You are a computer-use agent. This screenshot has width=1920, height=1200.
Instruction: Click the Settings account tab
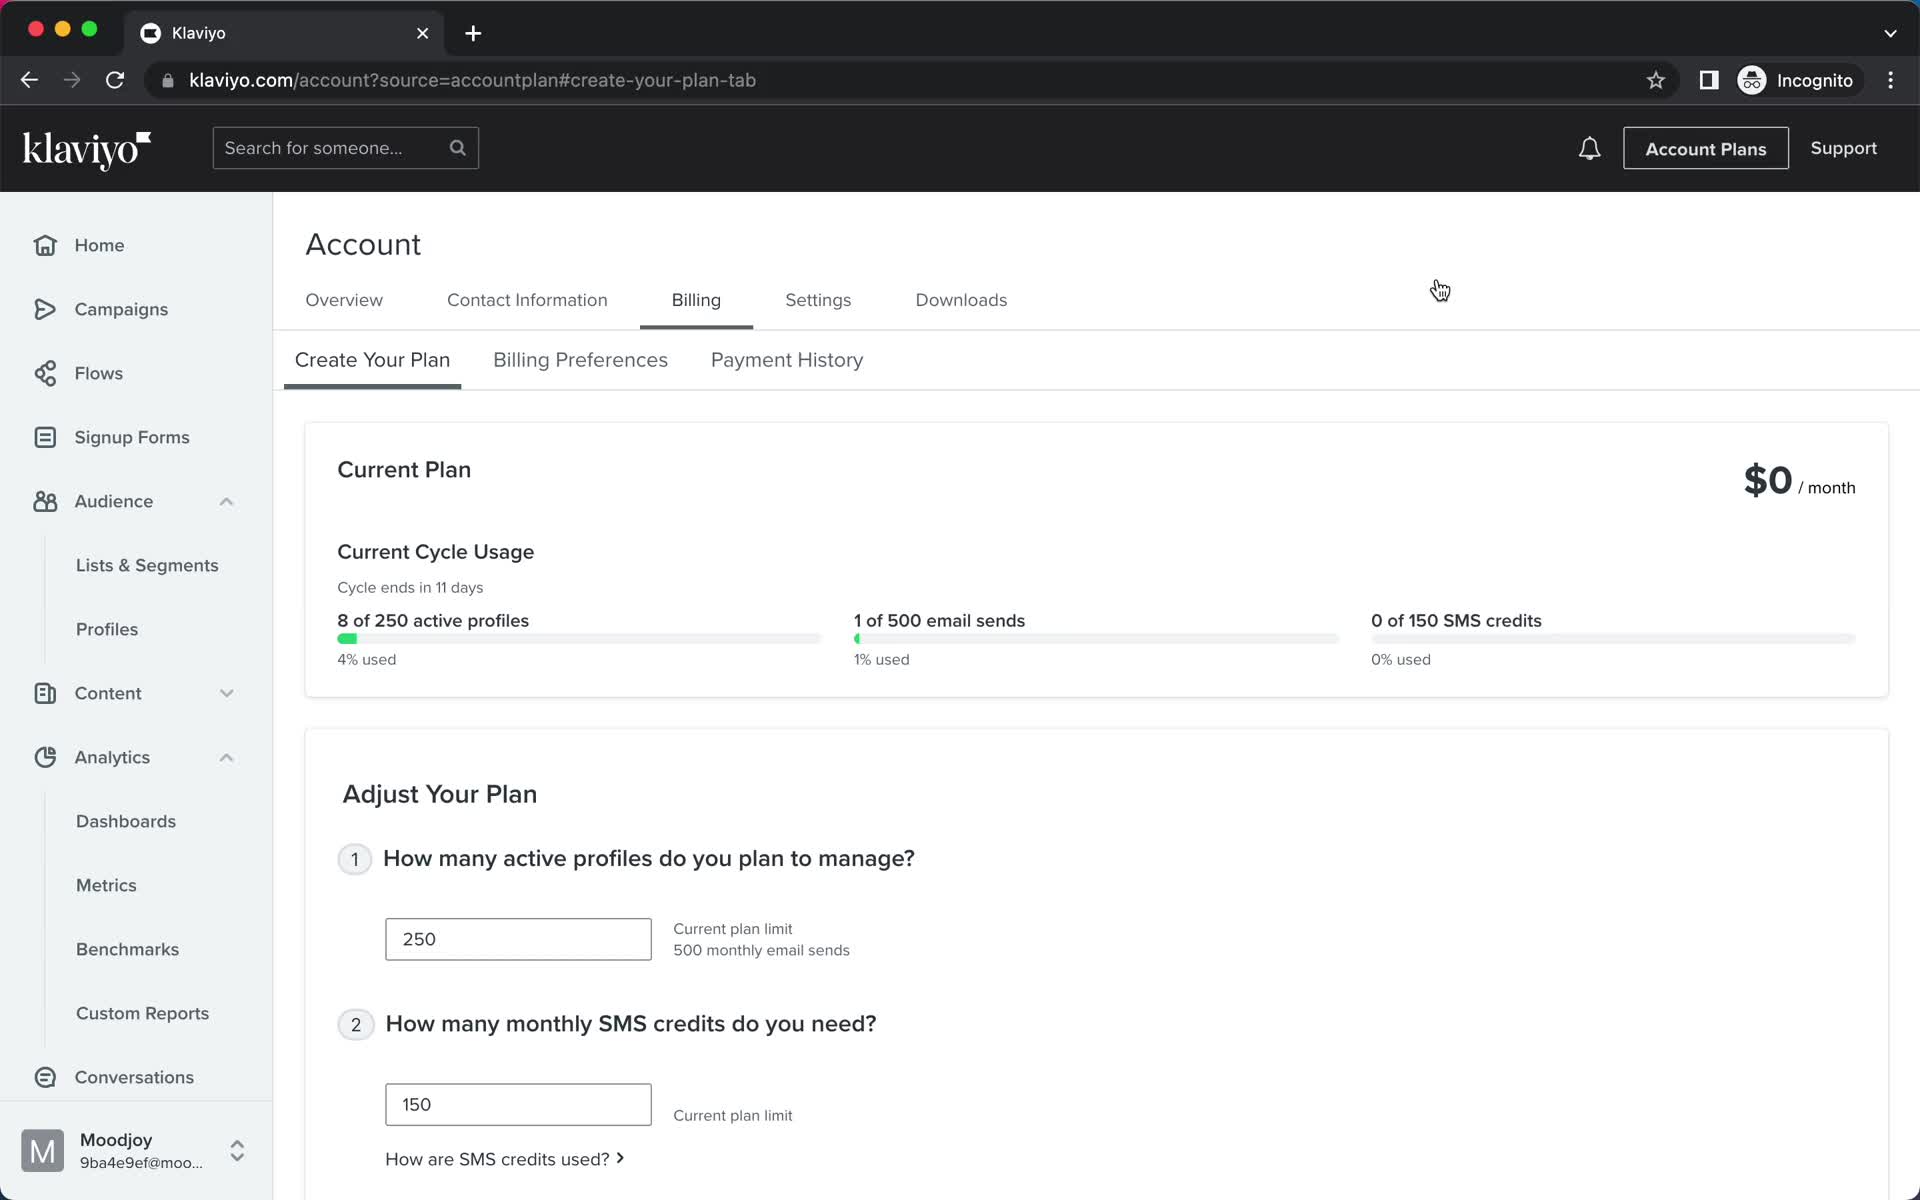[817, 299]
